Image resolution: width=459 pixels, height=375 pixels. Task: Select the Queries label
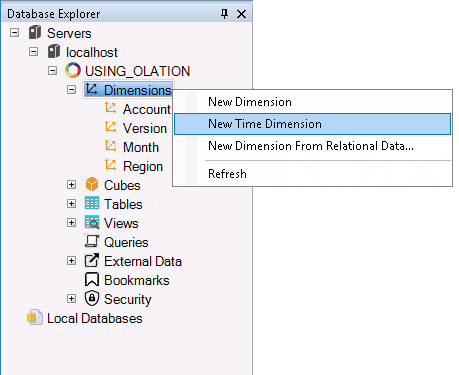click(x=126, y=242)
